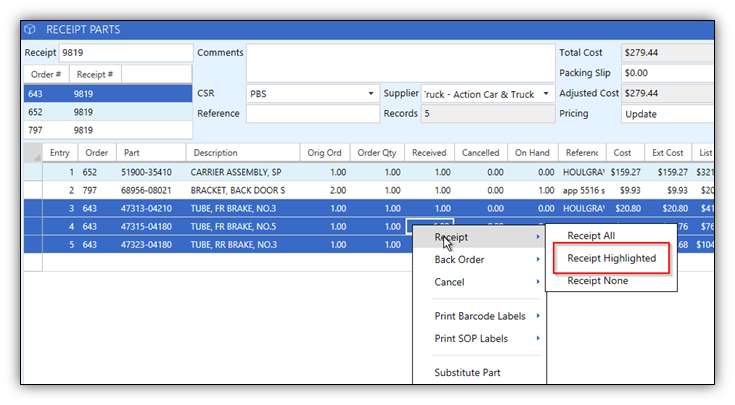The image size is (735, 405).
Task: Click the Cancelled column header
Action: click(480, 153)
